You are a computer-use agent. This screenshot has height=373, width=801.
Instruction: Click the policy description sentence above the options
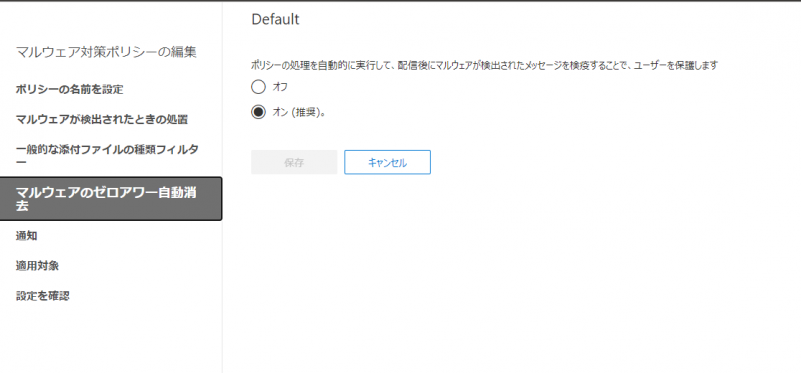(x=485, y=65)
